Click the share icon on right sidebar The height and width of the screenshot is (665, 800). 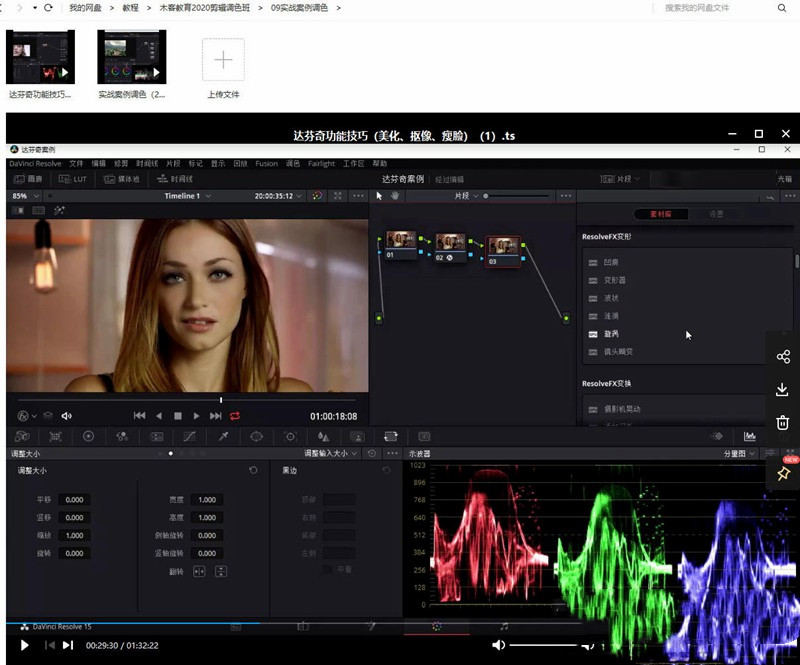pos(783,357)
